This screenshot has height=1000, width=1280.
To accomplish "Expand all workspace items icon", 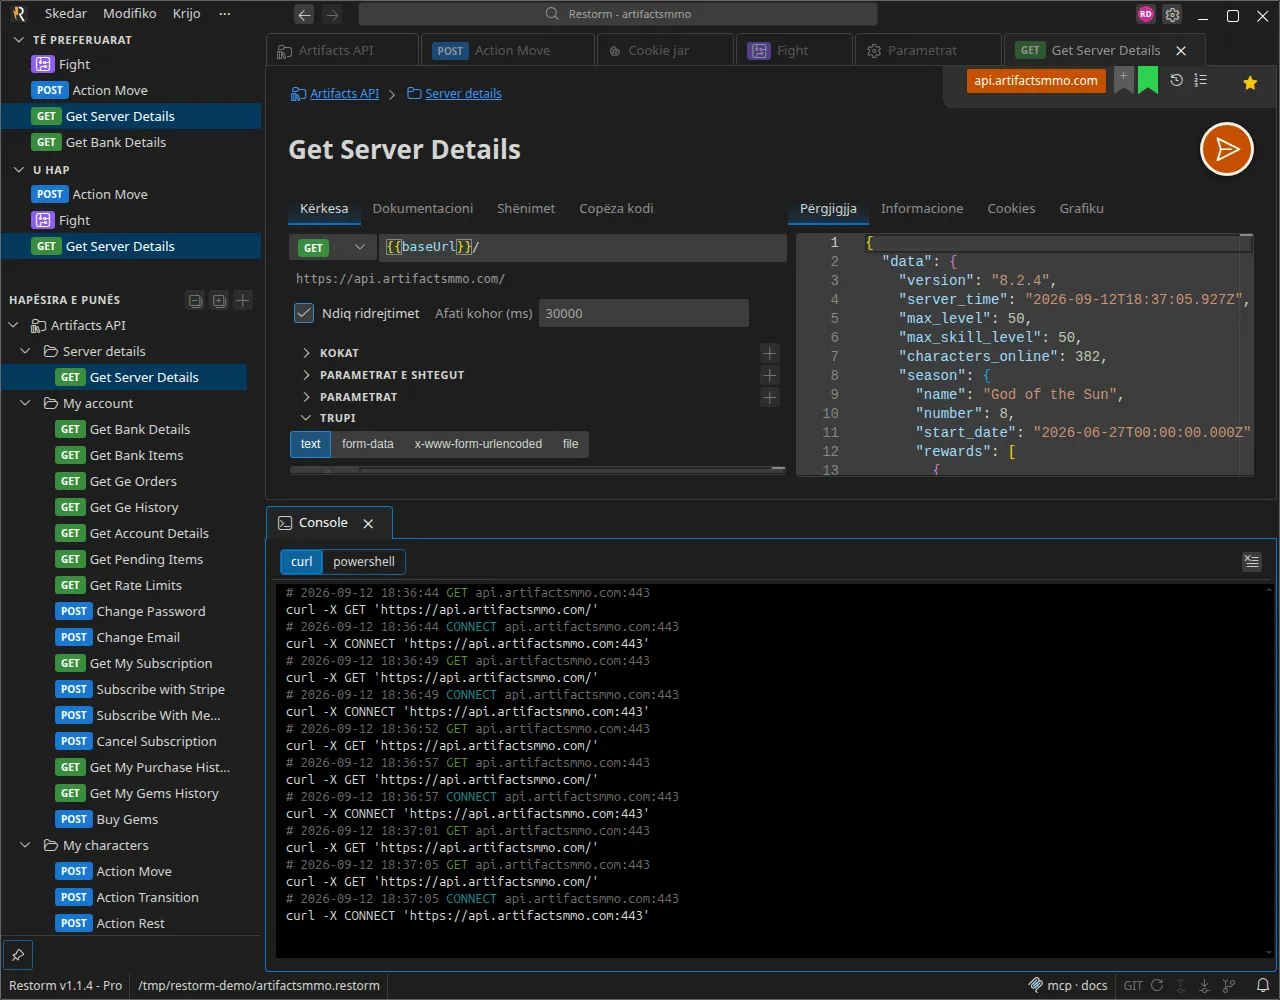I will coord(219,300).
